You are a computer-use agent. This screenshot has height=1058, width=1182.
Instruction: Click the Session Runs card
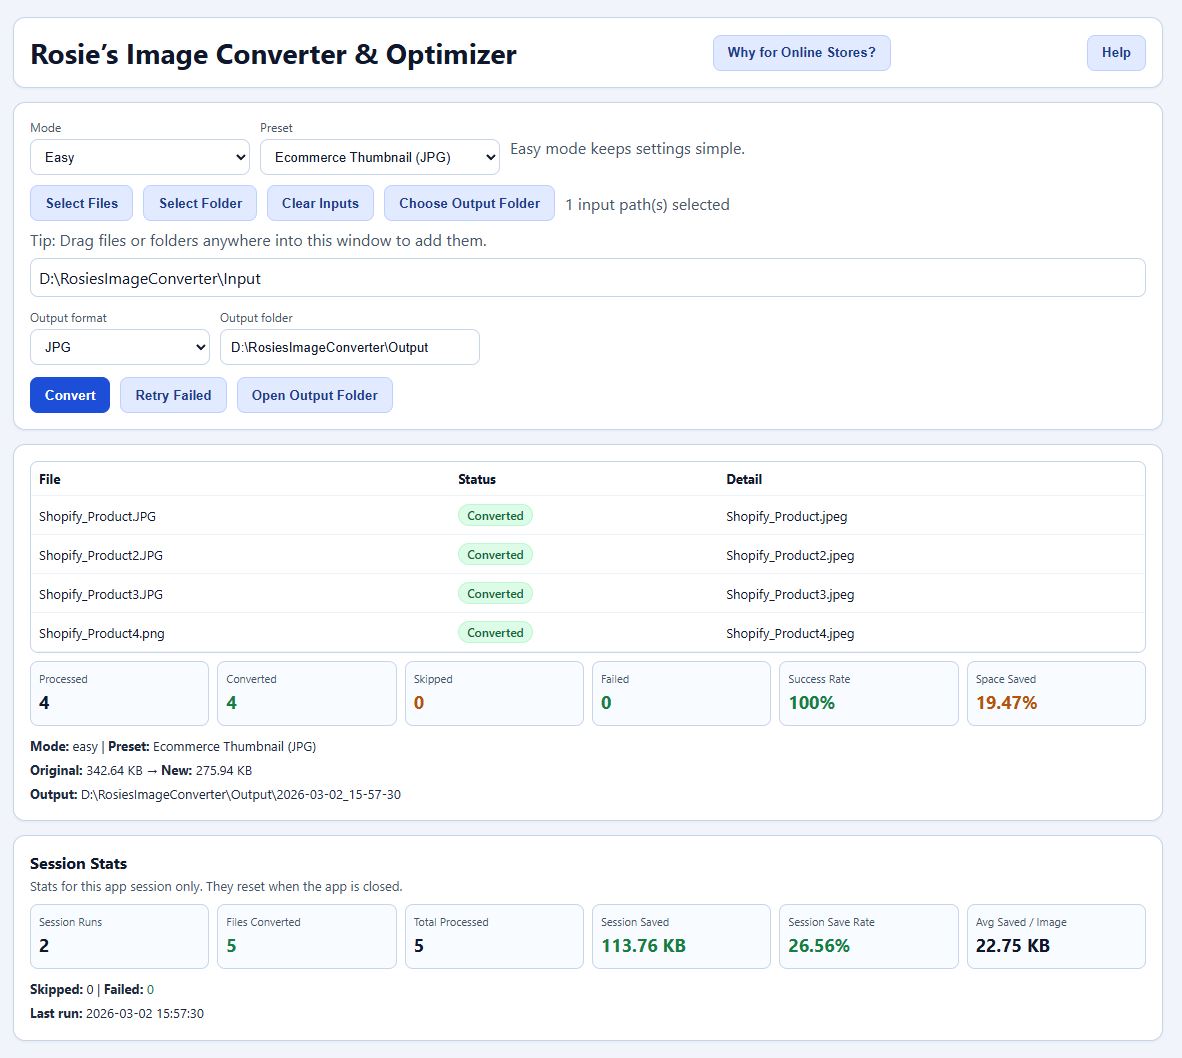point(119,937)
